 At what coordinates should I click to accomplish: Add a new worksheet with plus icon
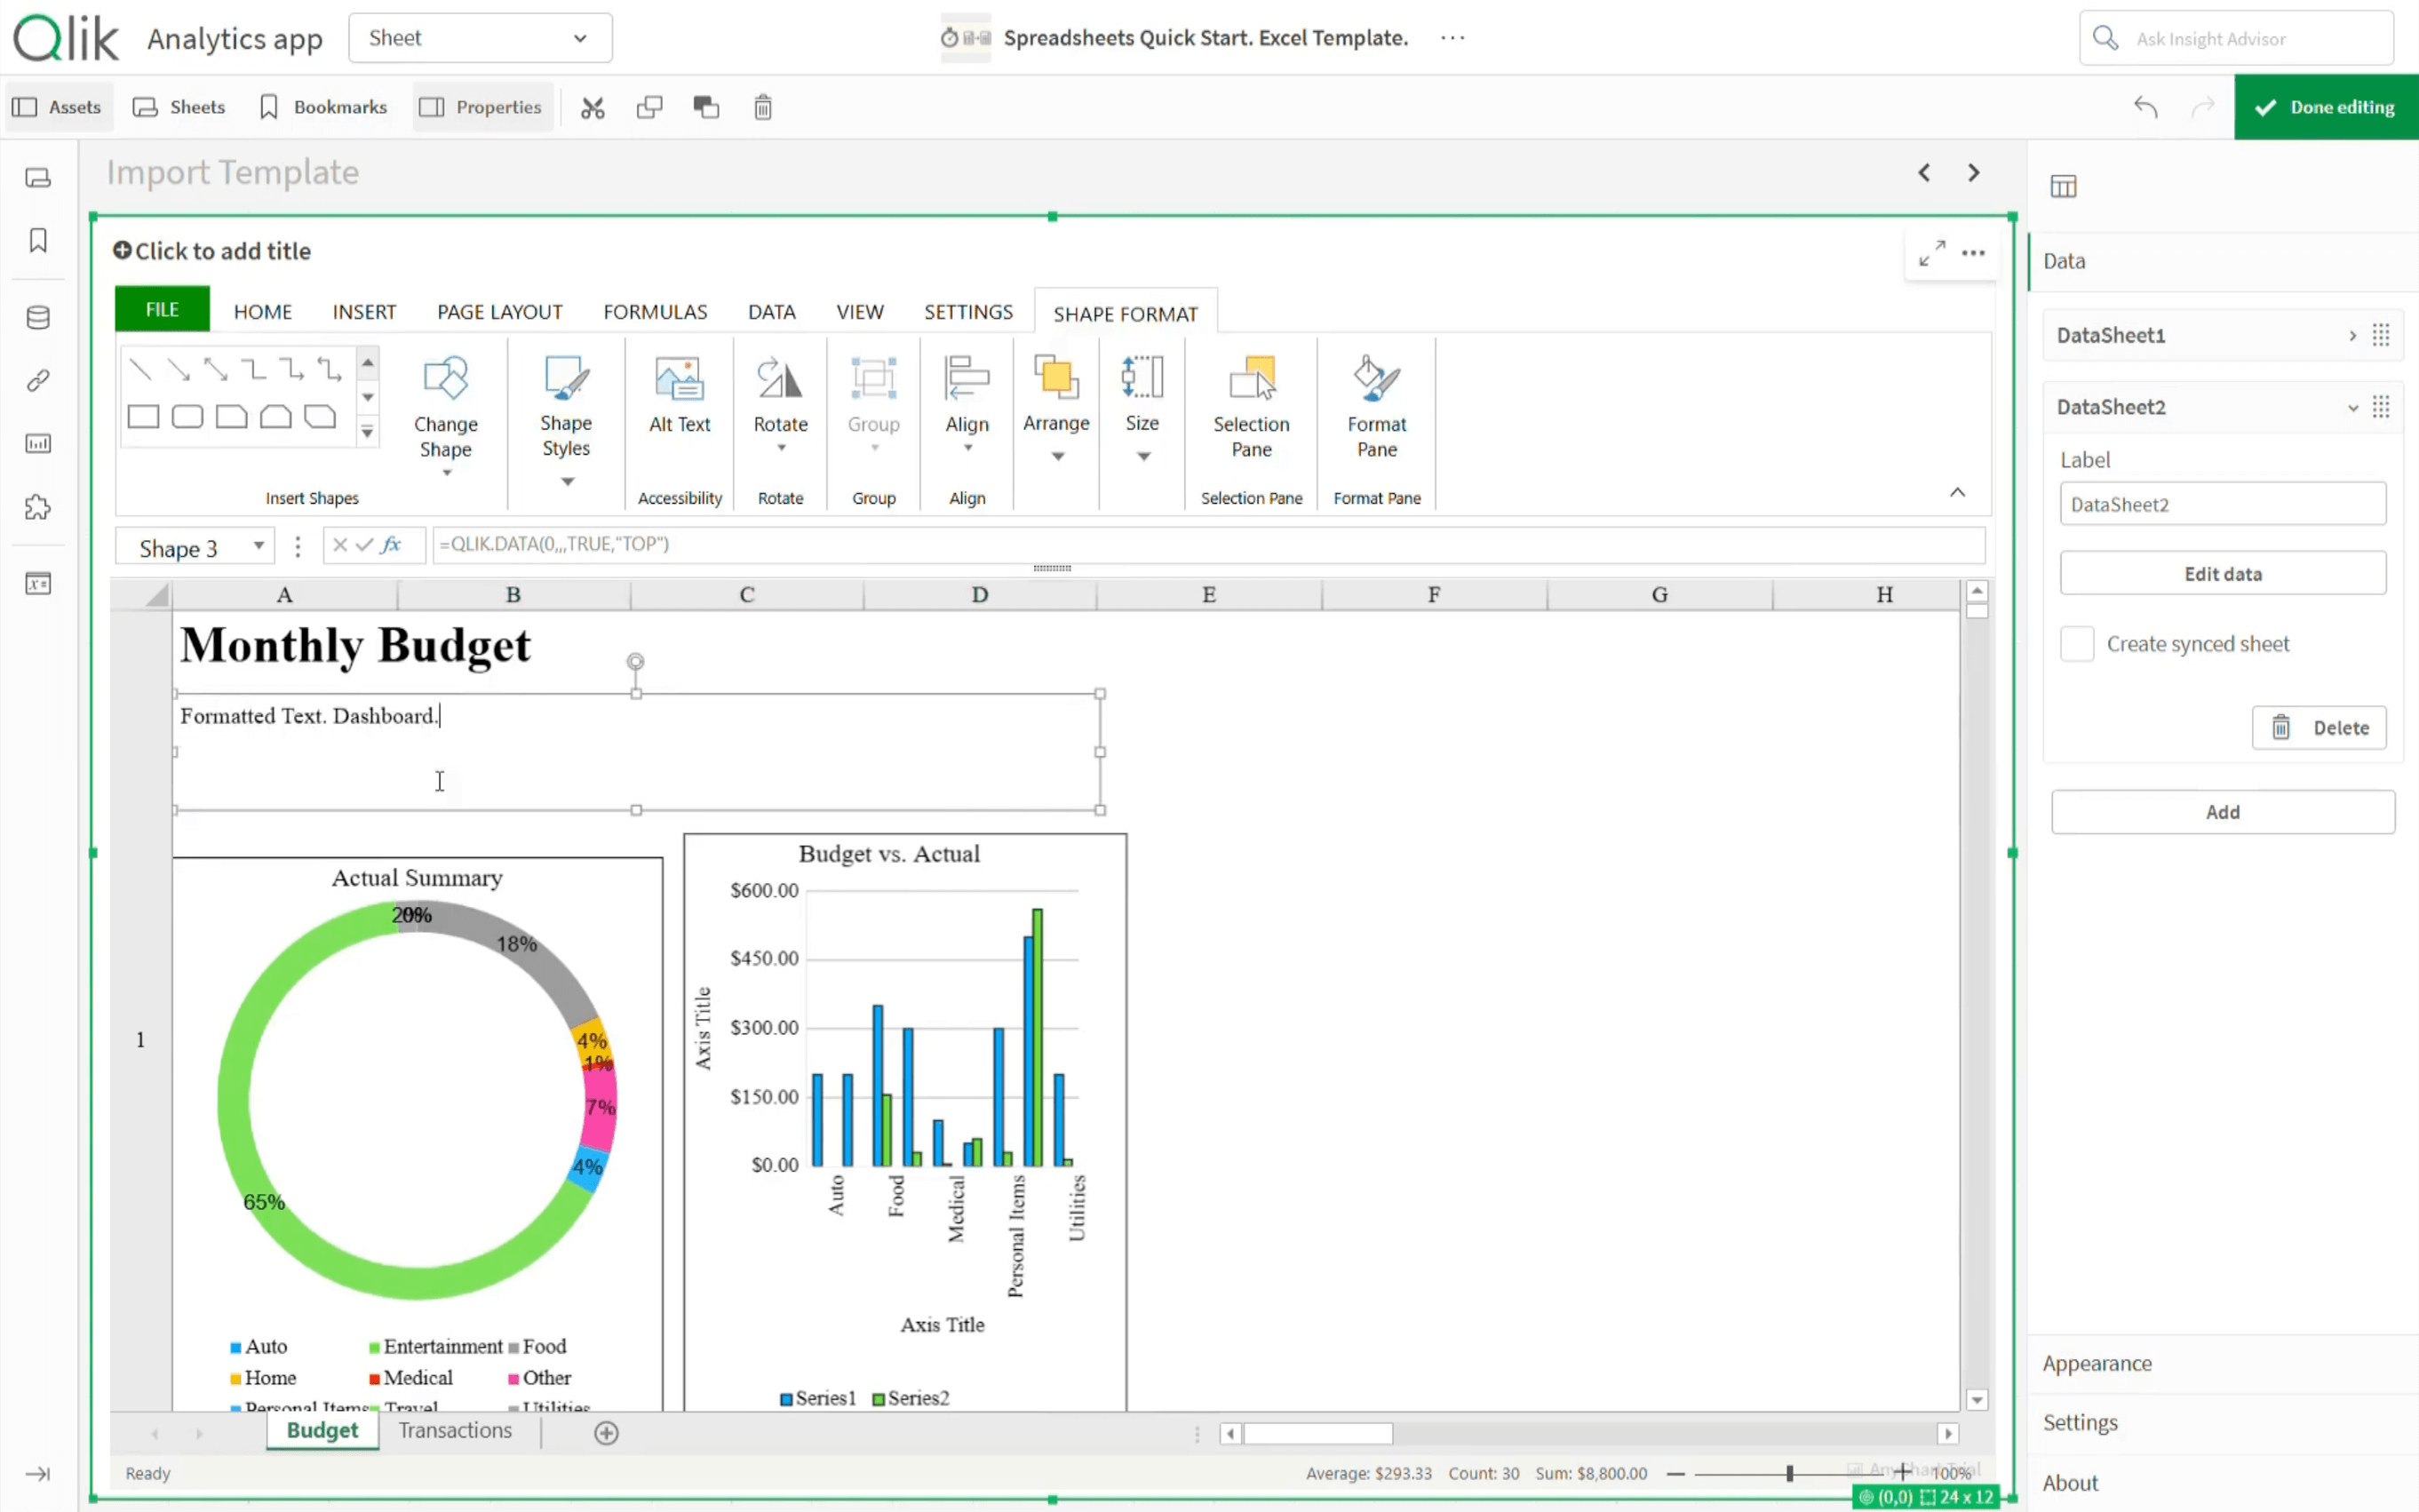606,1432
